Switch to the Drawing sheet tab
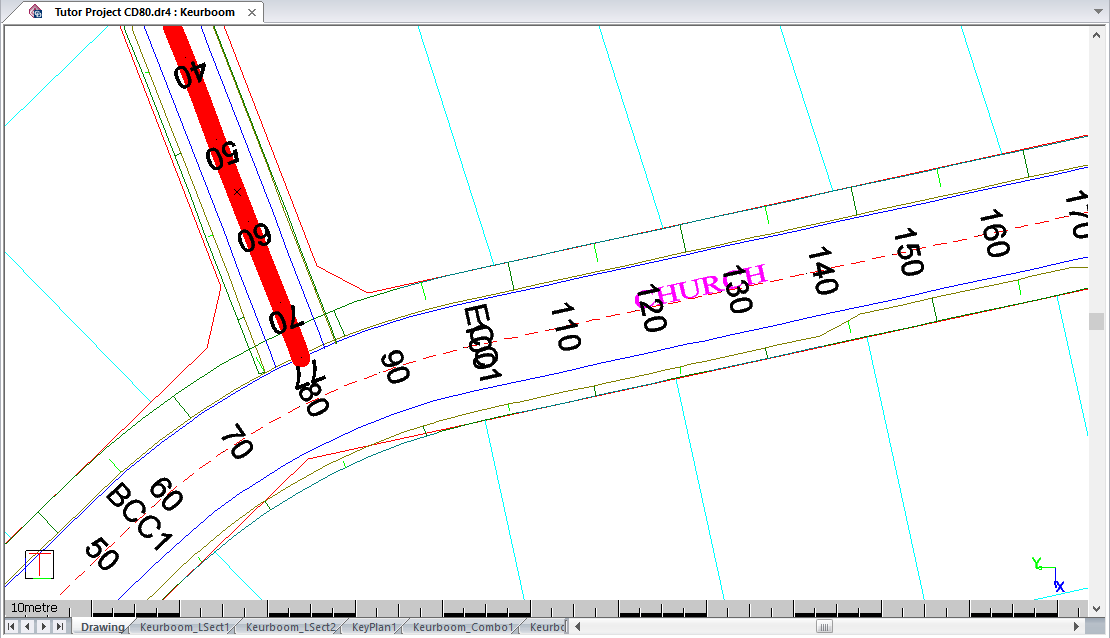This screenshot has height=638, width=1110. (x=102, y=627)
